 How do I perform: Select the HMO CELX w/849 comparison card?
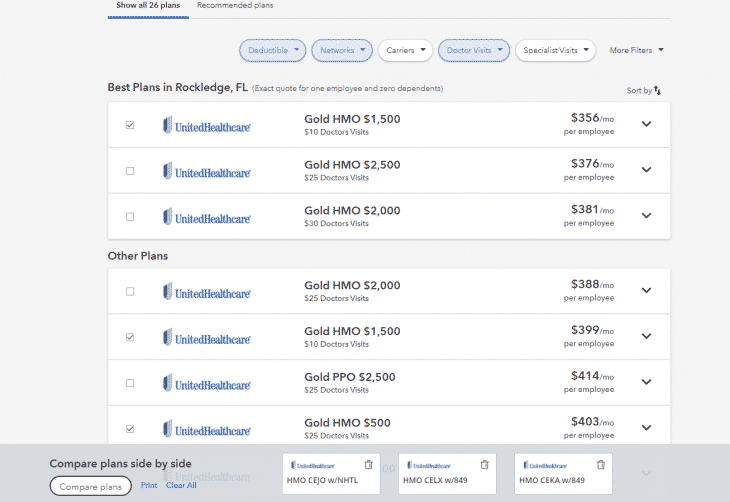(447, 474)
